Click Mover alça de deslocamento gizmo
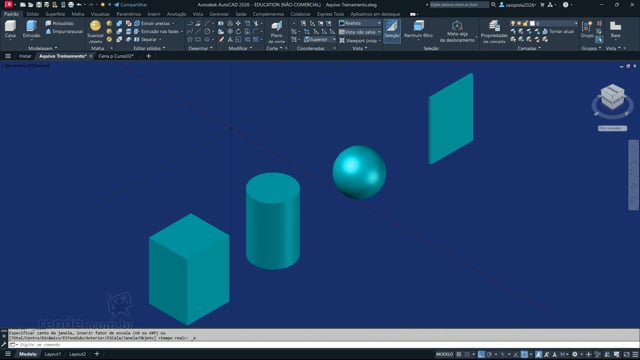Image resolution: width=640 pixels, height=360 pixels. [x=457, y=31]
